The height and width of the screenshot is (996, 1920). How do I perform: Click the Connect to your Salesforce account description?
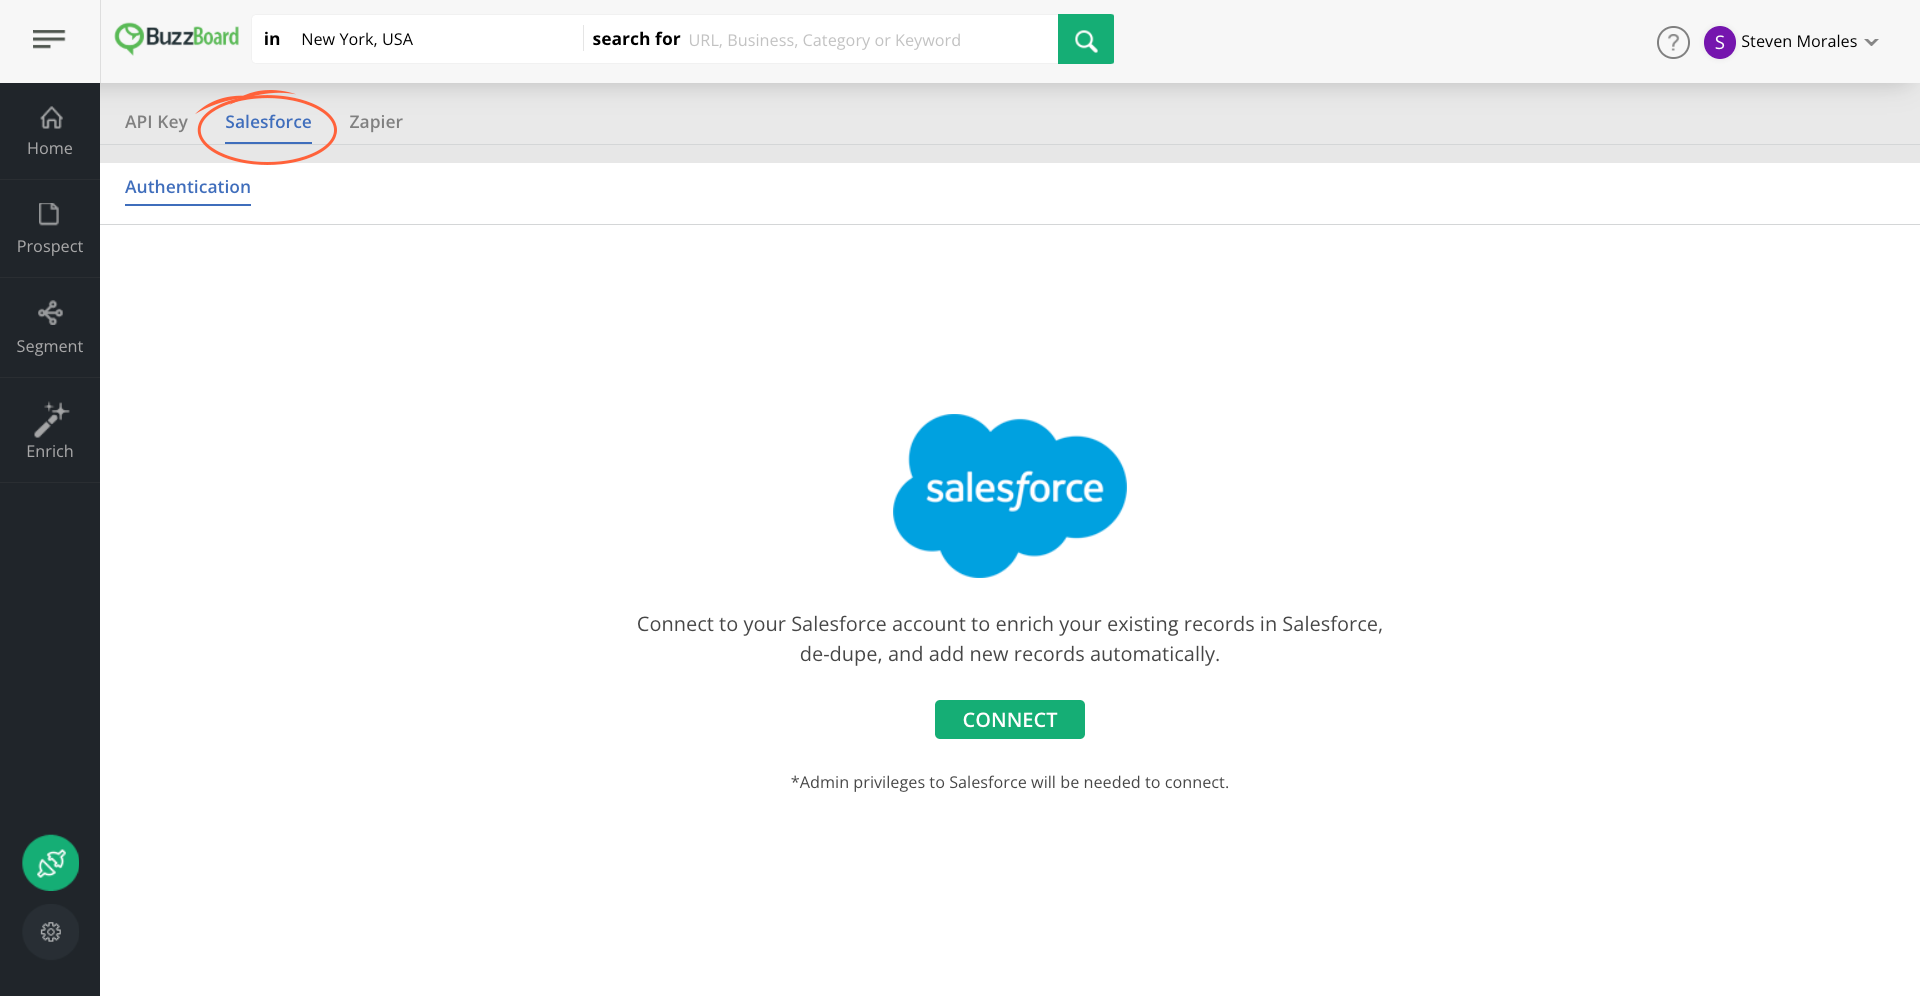click(x=1010, y=639)
